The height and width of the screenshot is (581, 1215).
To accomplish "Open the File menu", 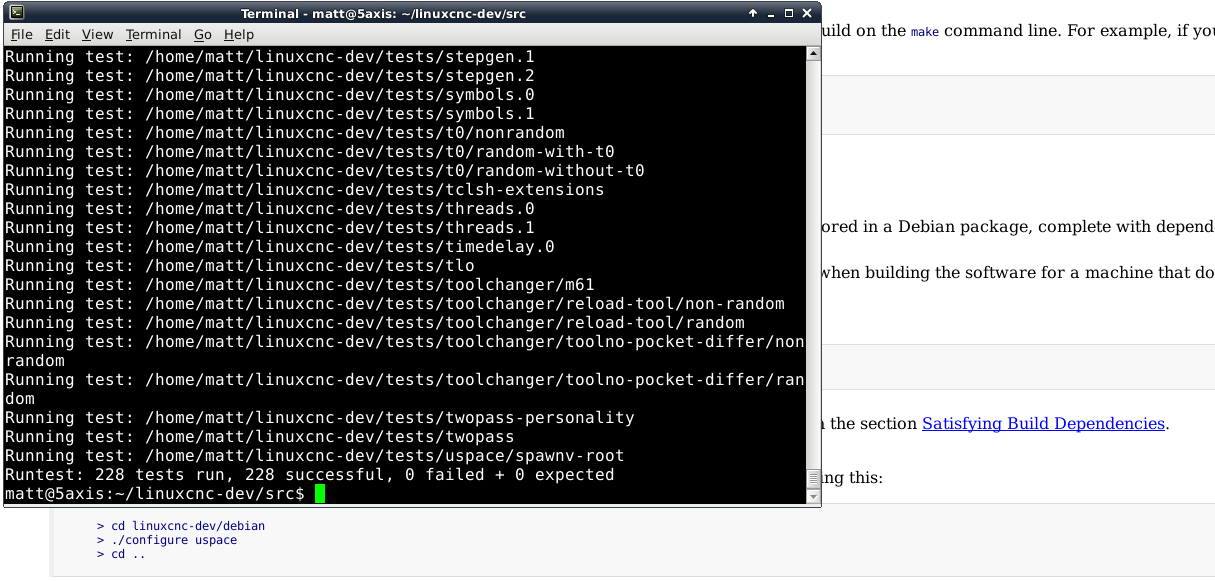I will pyautogui.click(x=22, y=34).
